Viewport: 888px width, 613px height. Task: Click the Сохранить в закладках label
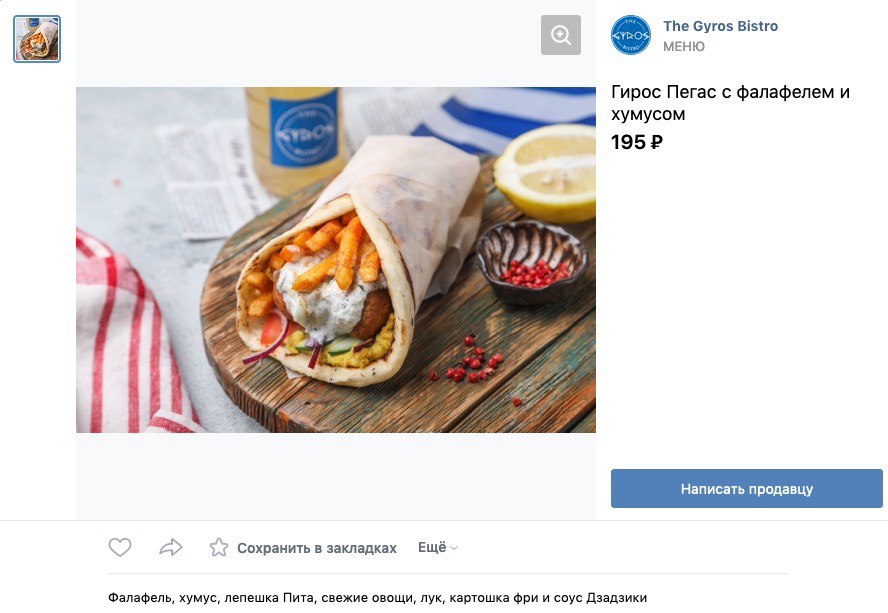317,548
